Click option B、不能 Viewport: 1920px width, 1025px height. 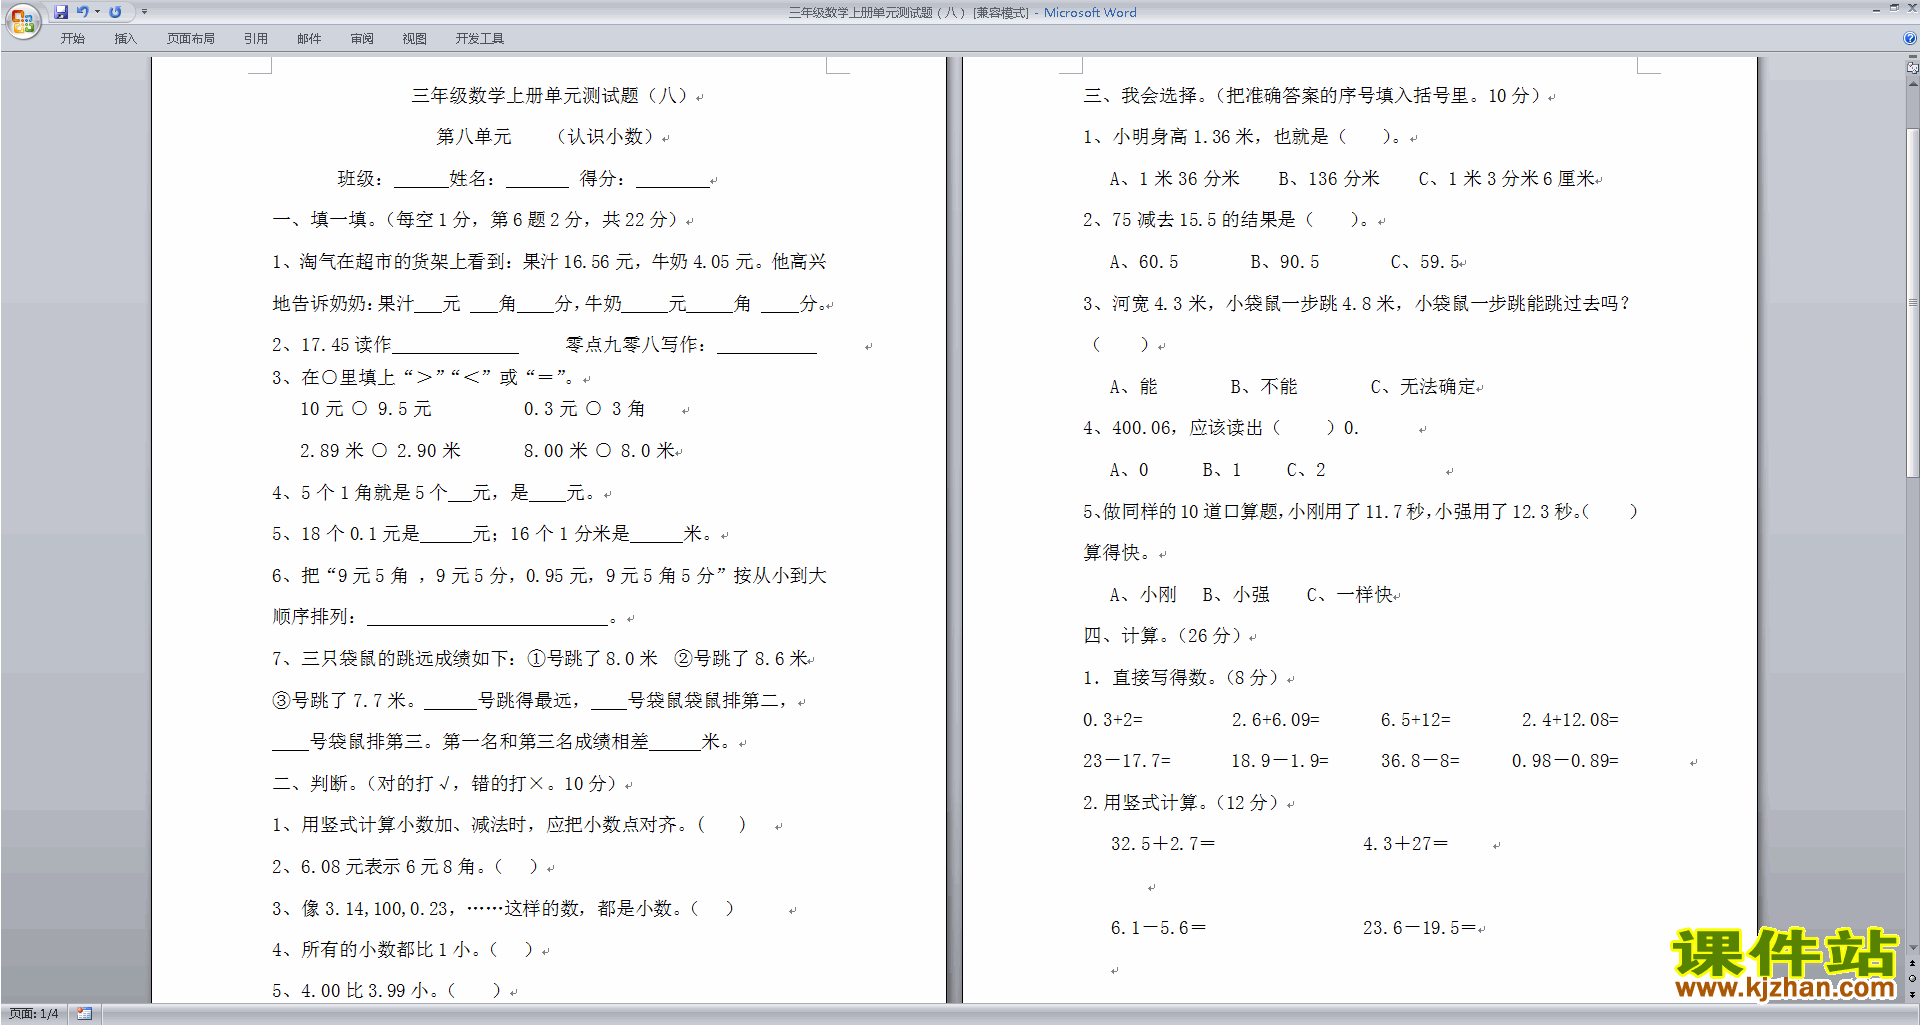[x=1264, y=387]
